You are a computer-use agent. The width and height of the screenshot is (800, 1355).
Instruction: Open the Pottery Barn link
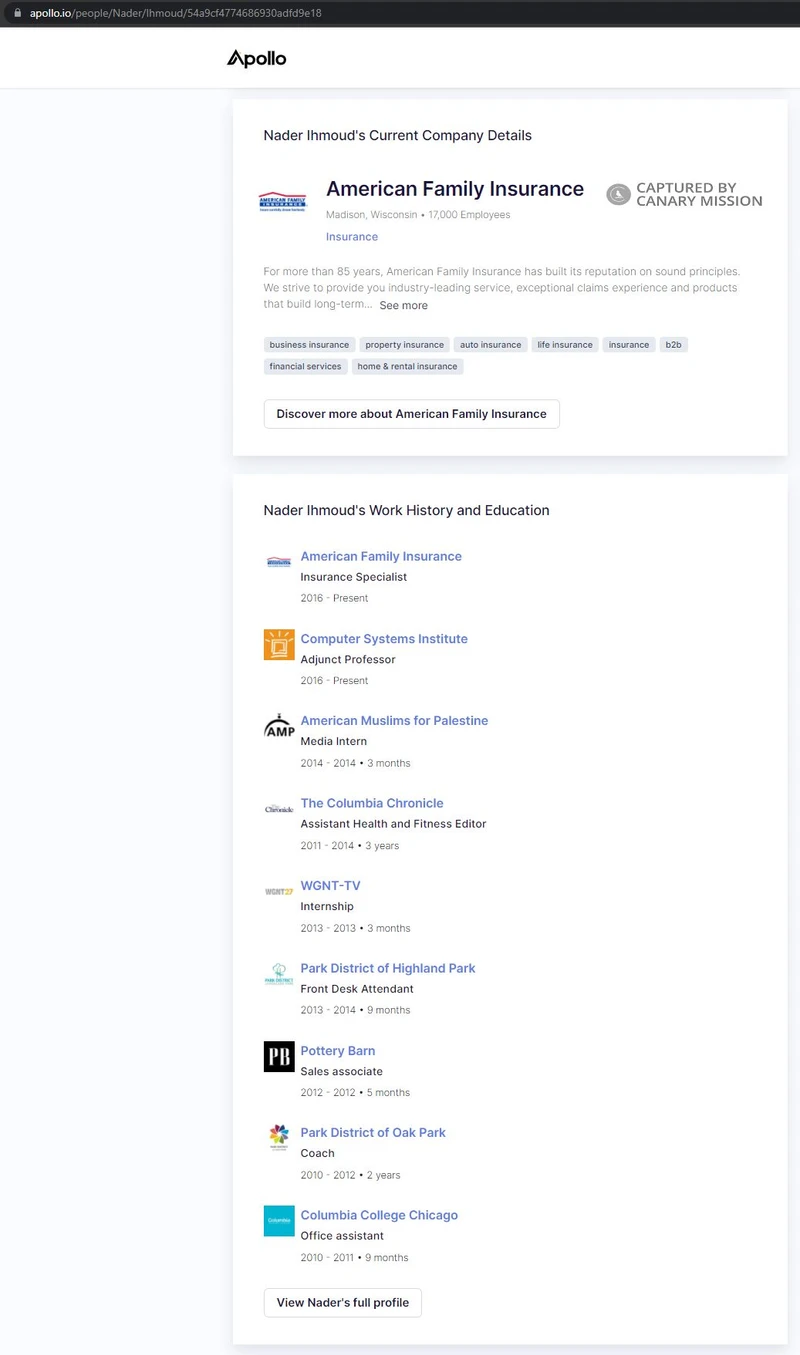338,1051
